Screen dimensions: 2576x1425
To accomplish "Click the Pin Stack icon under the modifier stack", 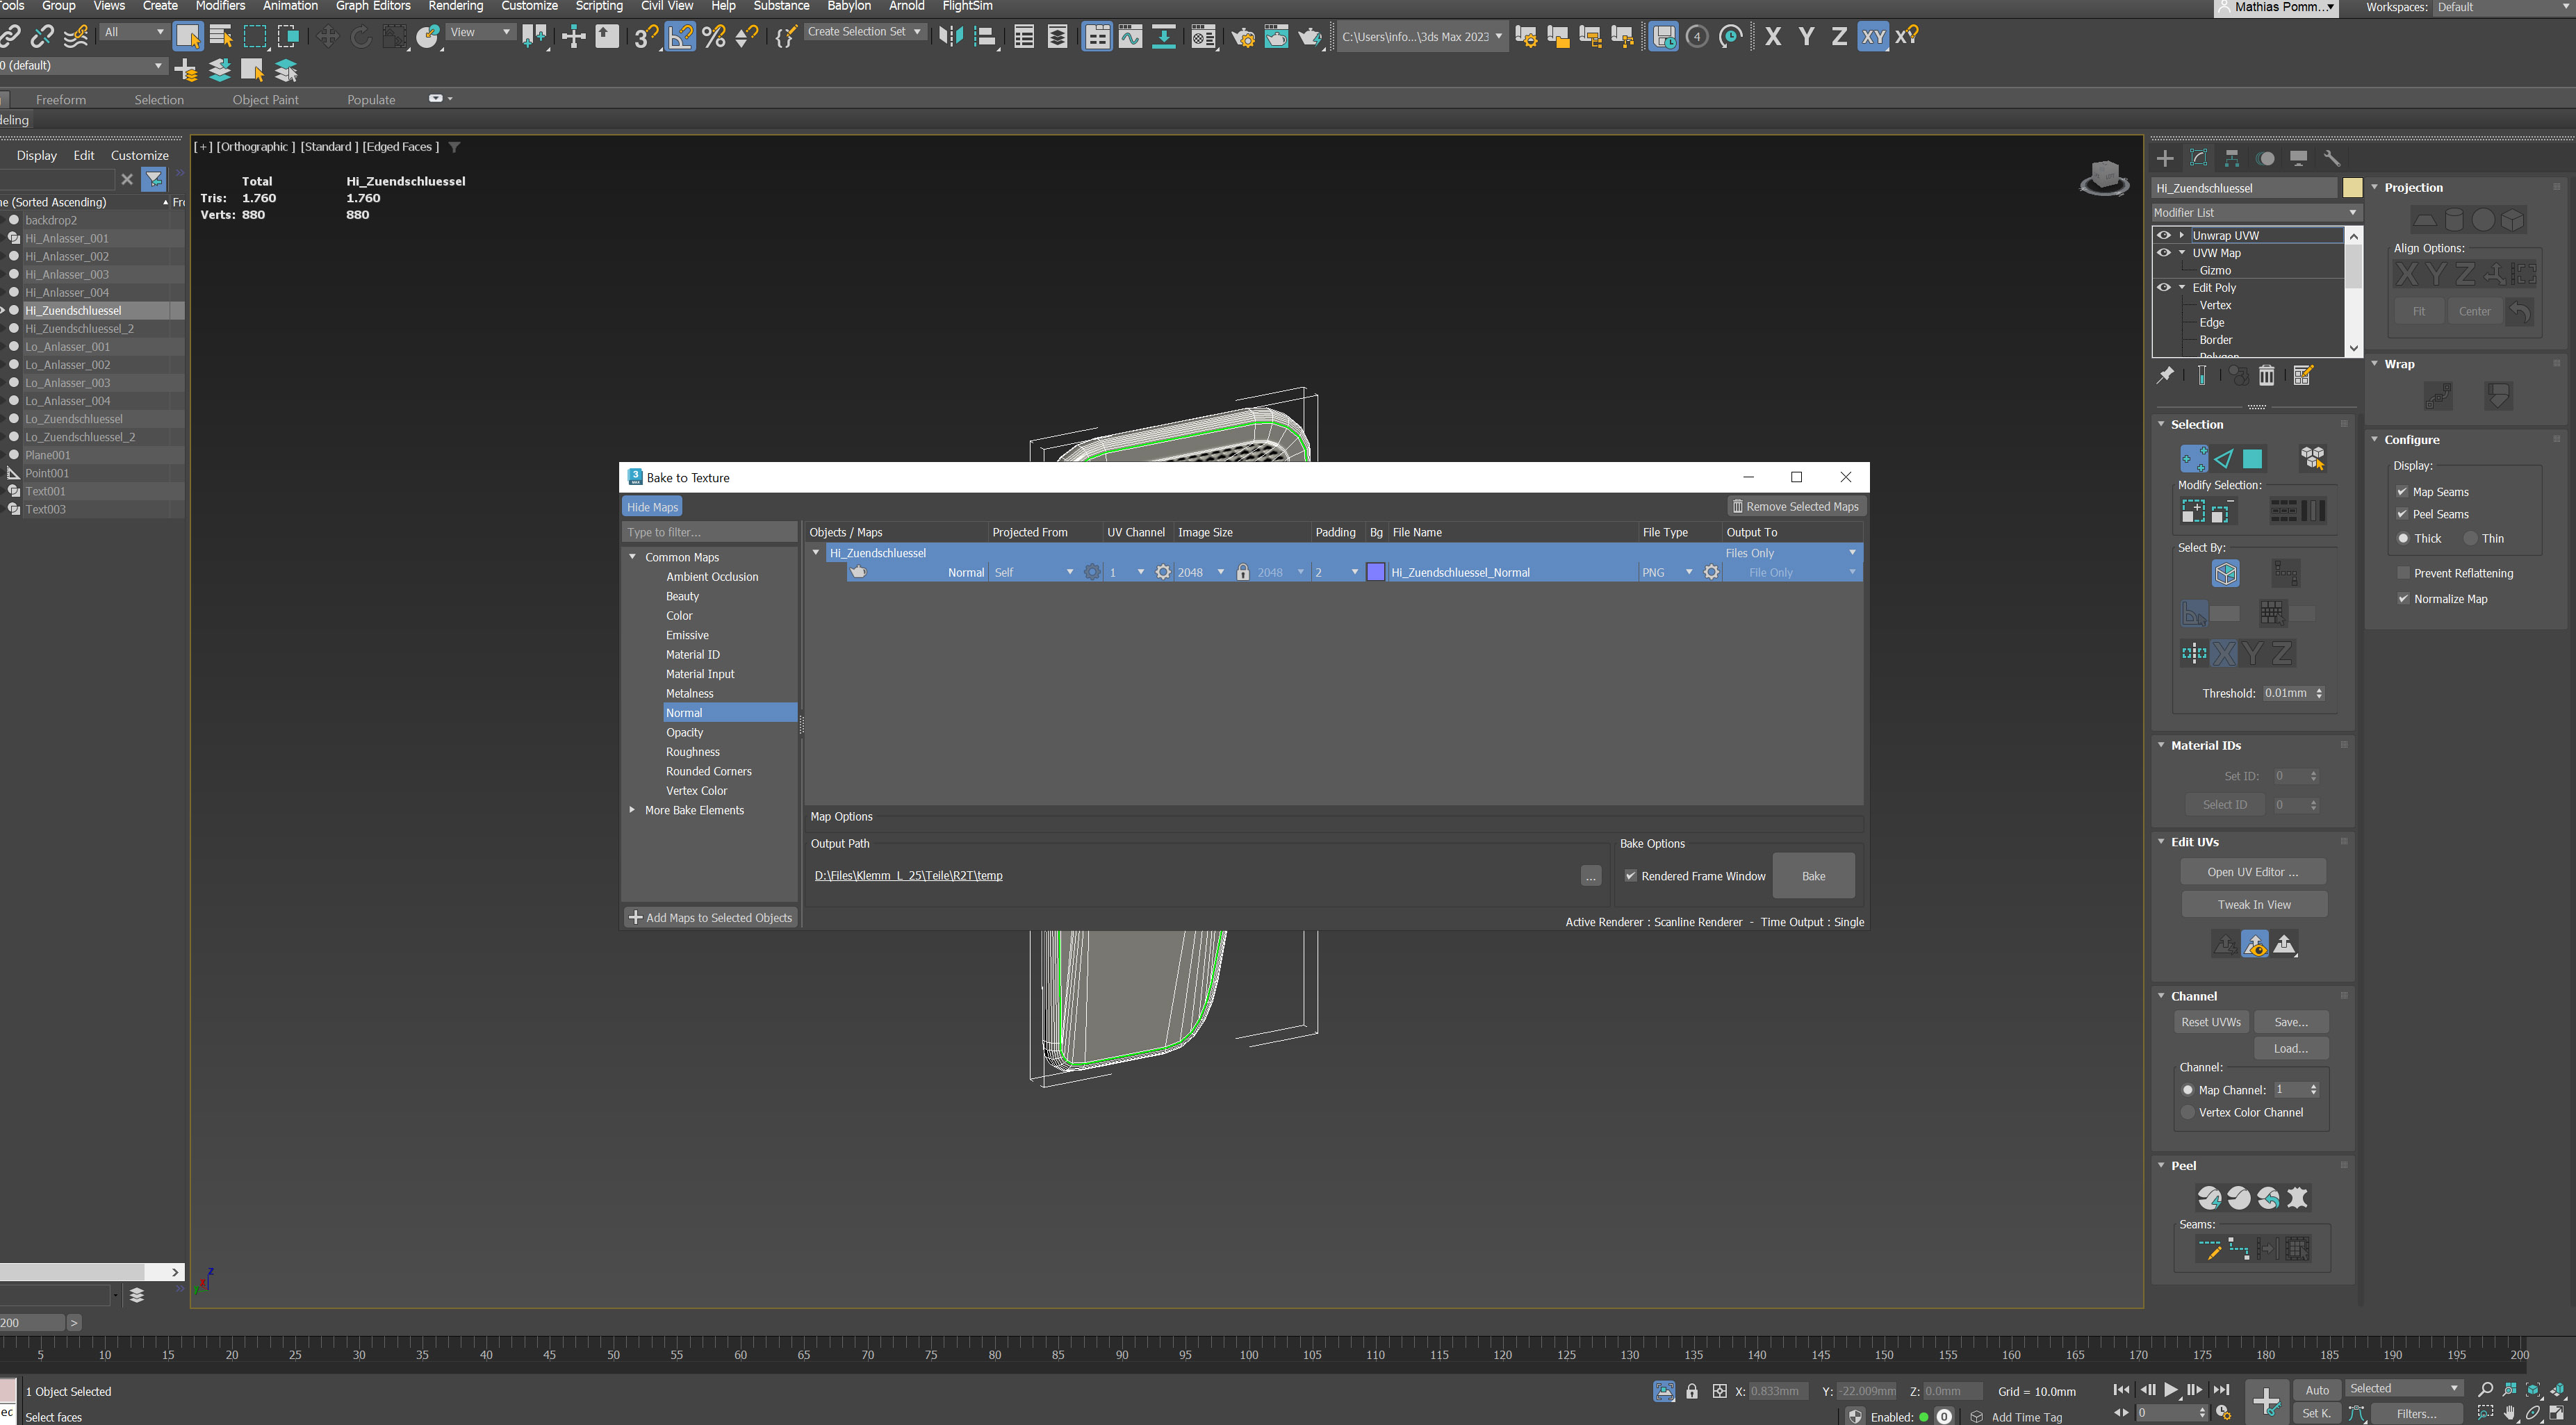I will pos(2166,375).
